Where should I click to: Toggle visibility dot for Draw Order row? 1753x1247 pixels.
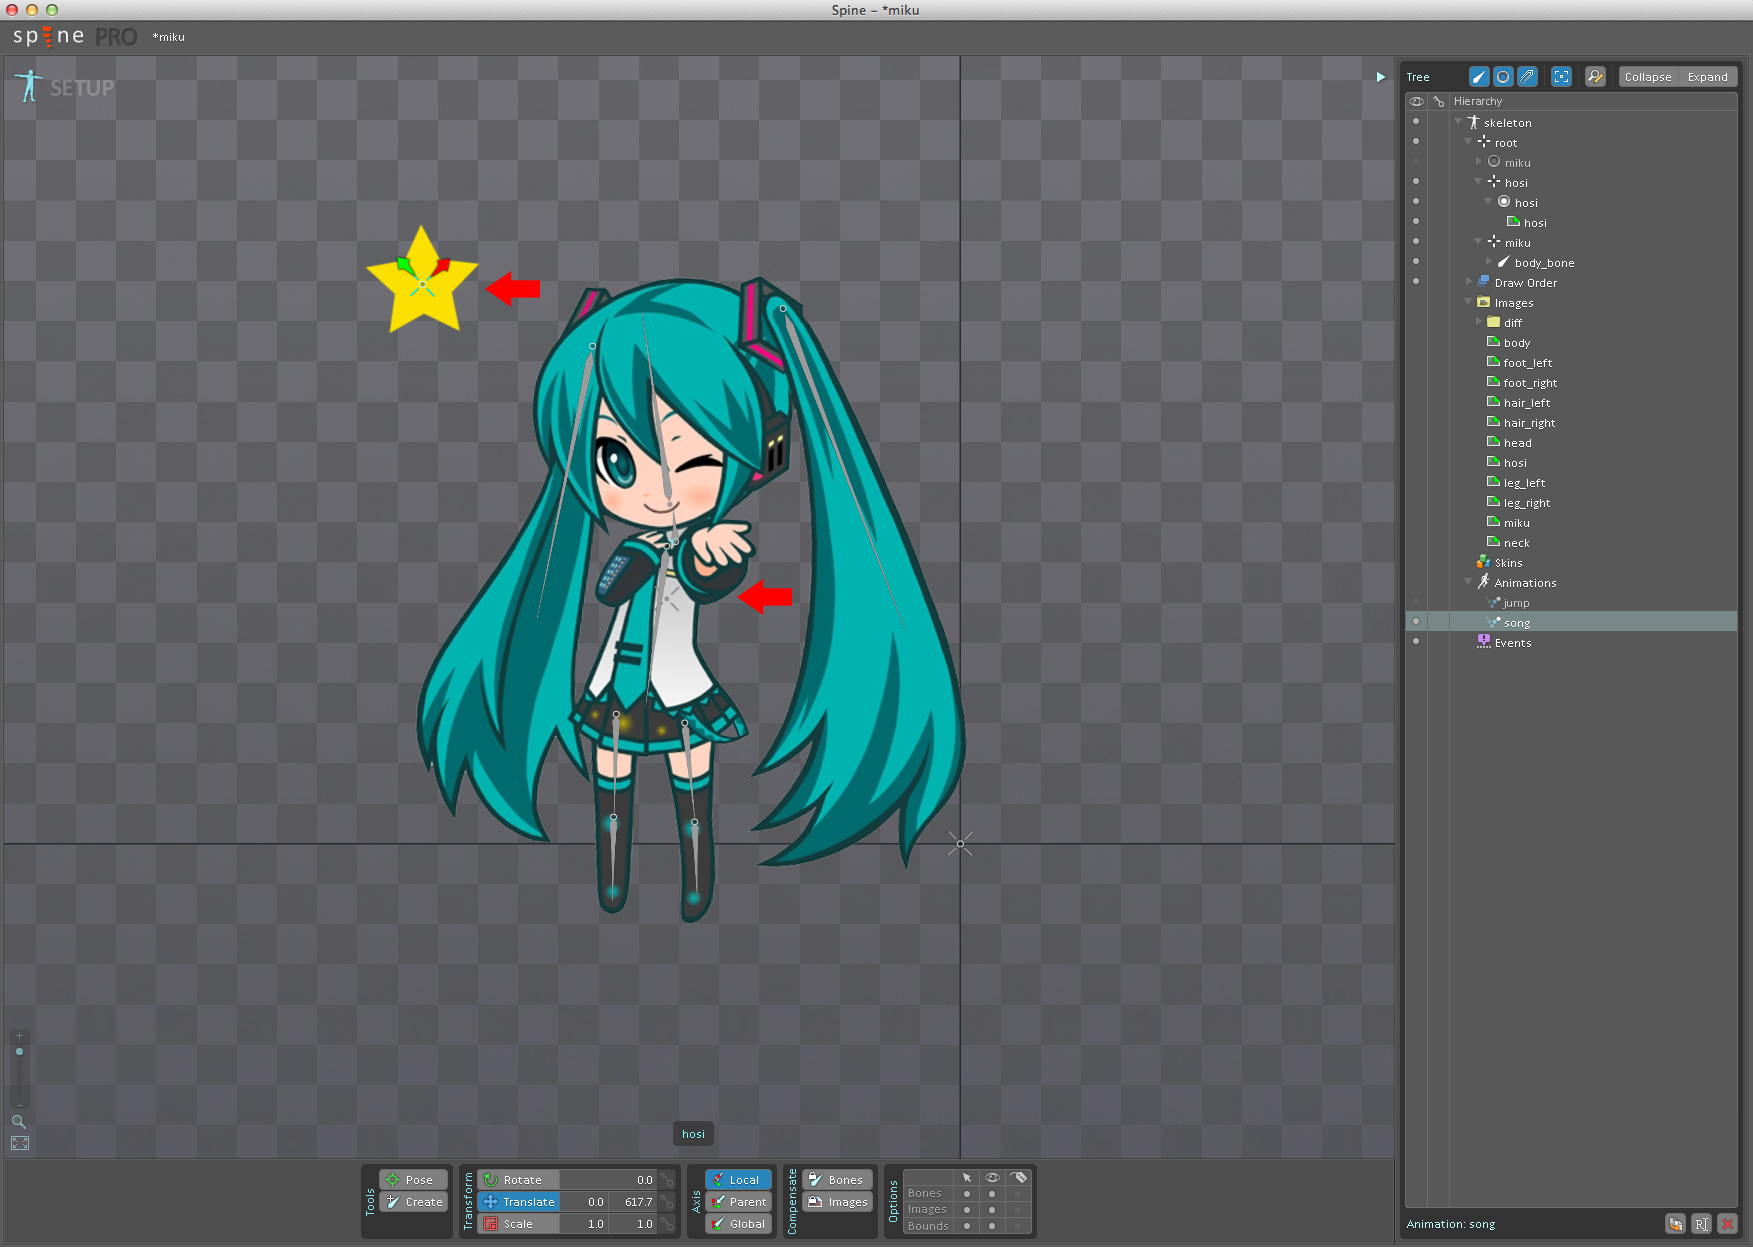click(x=1416, y=282)
